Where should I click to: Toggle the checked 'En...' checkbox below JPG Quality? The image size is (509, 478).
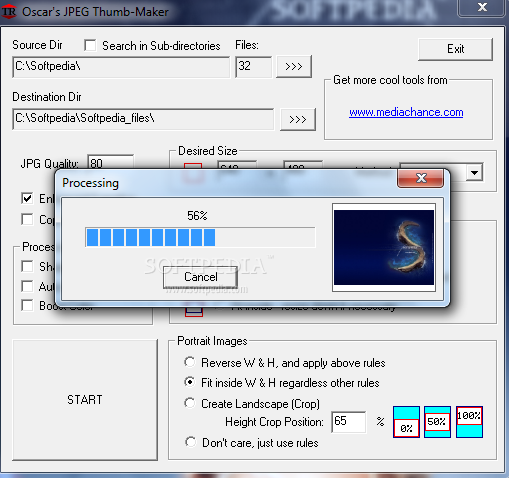[27, 198]
